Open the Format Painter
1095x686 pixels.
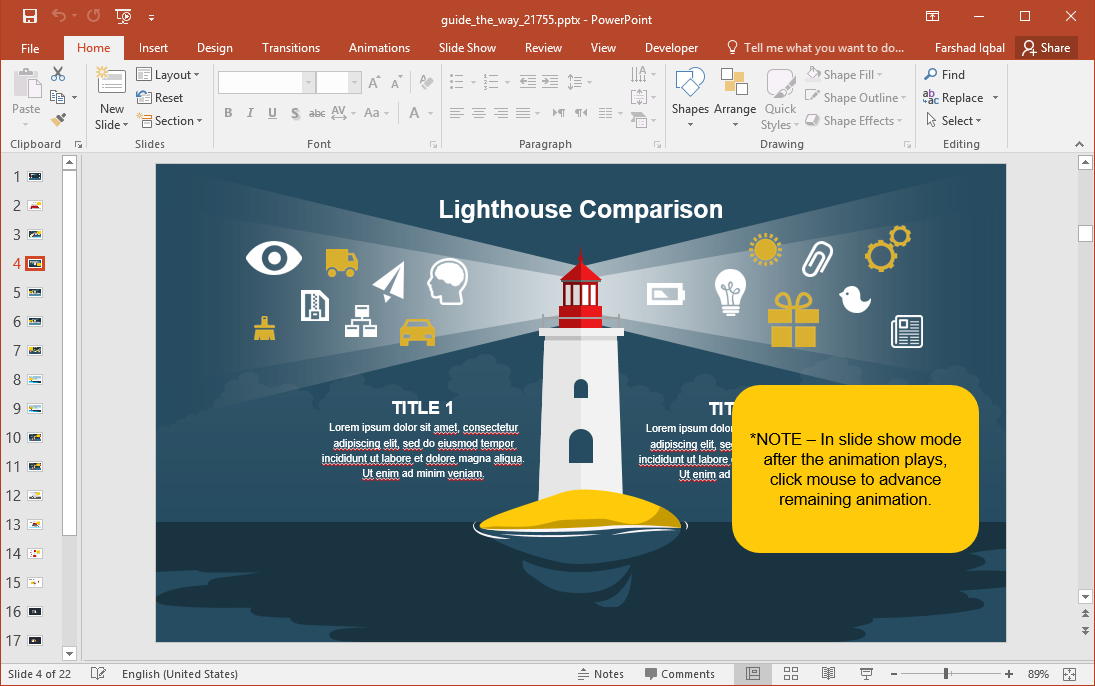57,119
